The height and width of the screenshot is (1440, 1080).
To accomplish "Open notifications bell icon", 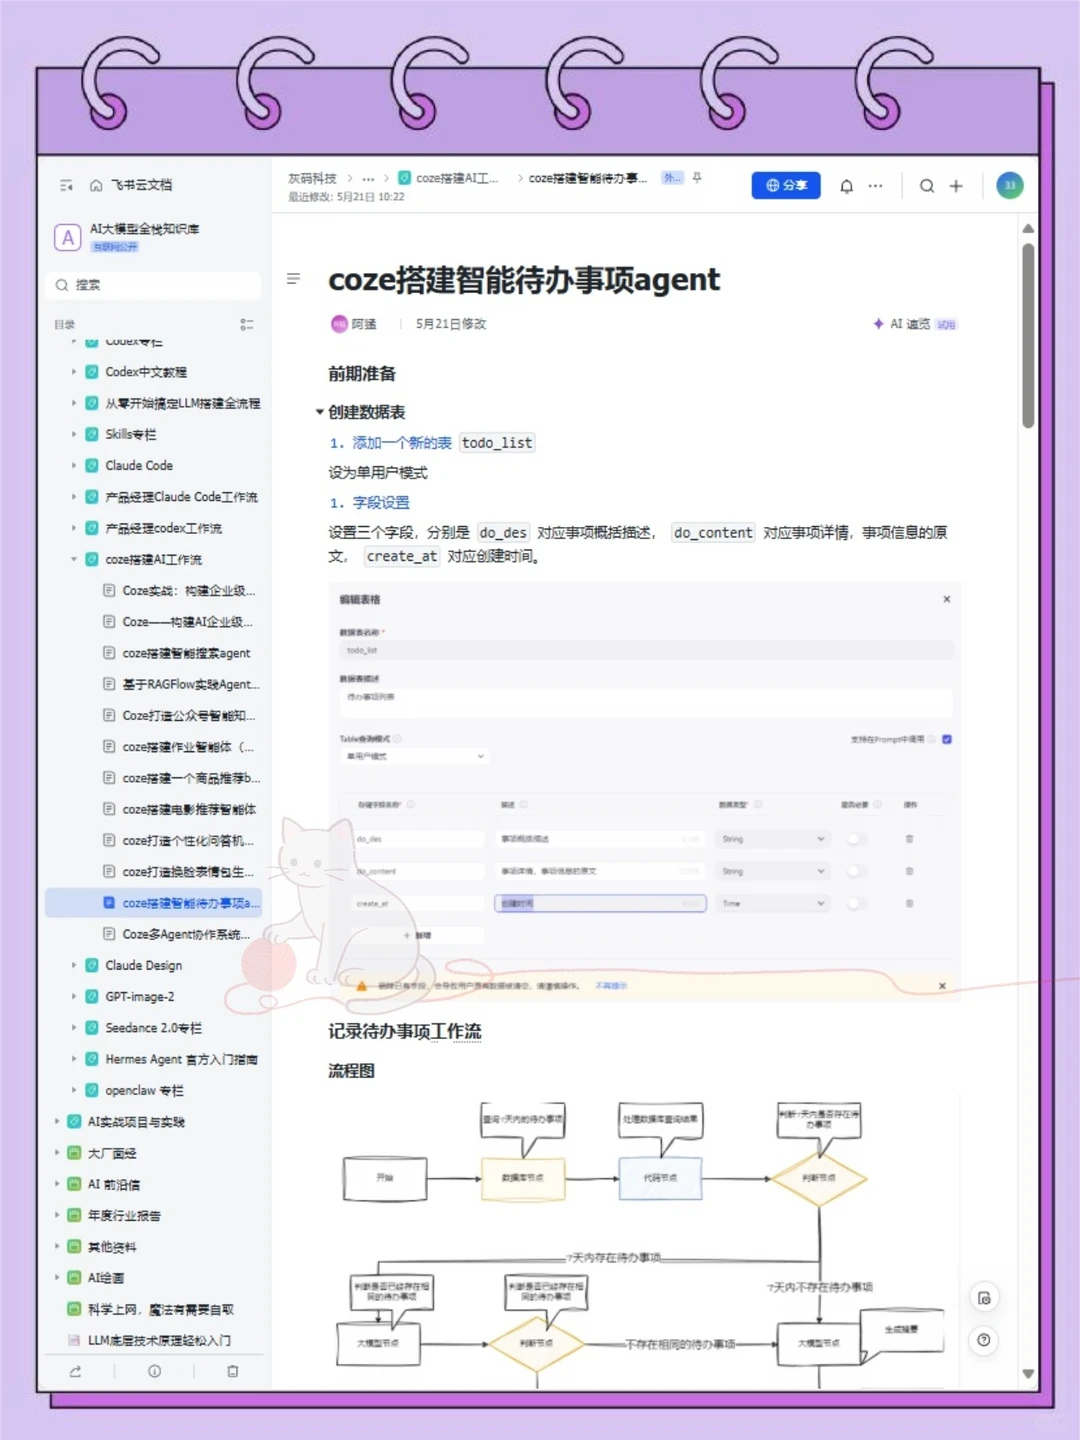I will 846,186.
